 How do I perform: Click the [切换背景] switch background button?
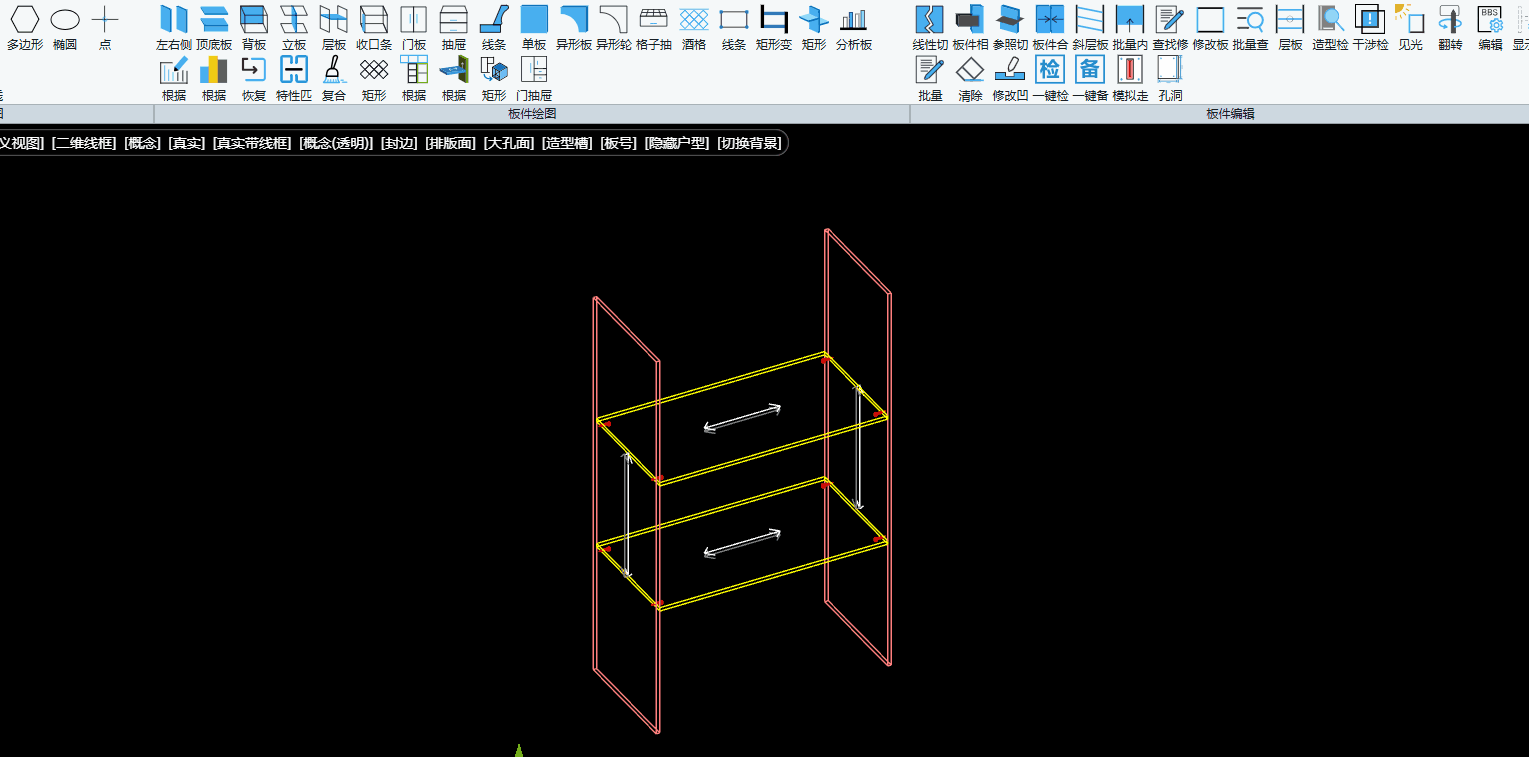749,143
